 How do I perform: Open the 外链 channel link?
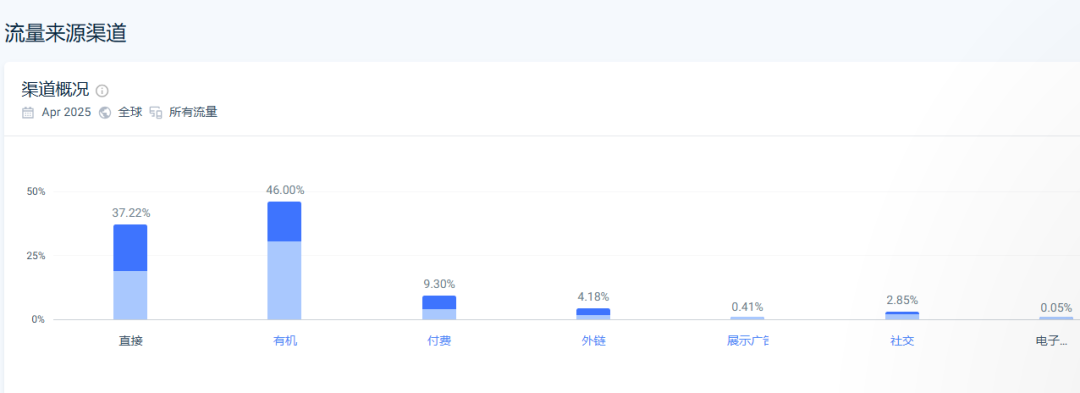pyautogui.click(x=594, y=341)
